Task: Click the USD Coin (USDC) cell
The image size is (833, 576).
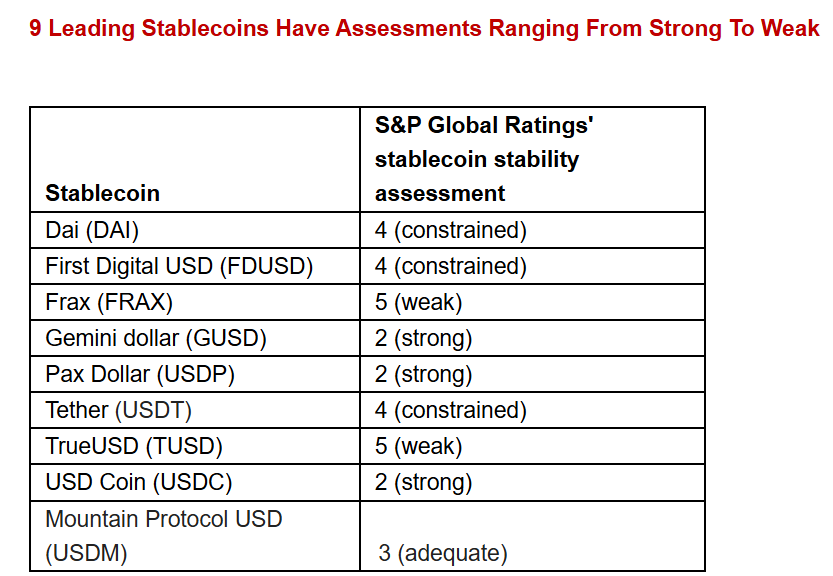Action: [x=138, y=482]
